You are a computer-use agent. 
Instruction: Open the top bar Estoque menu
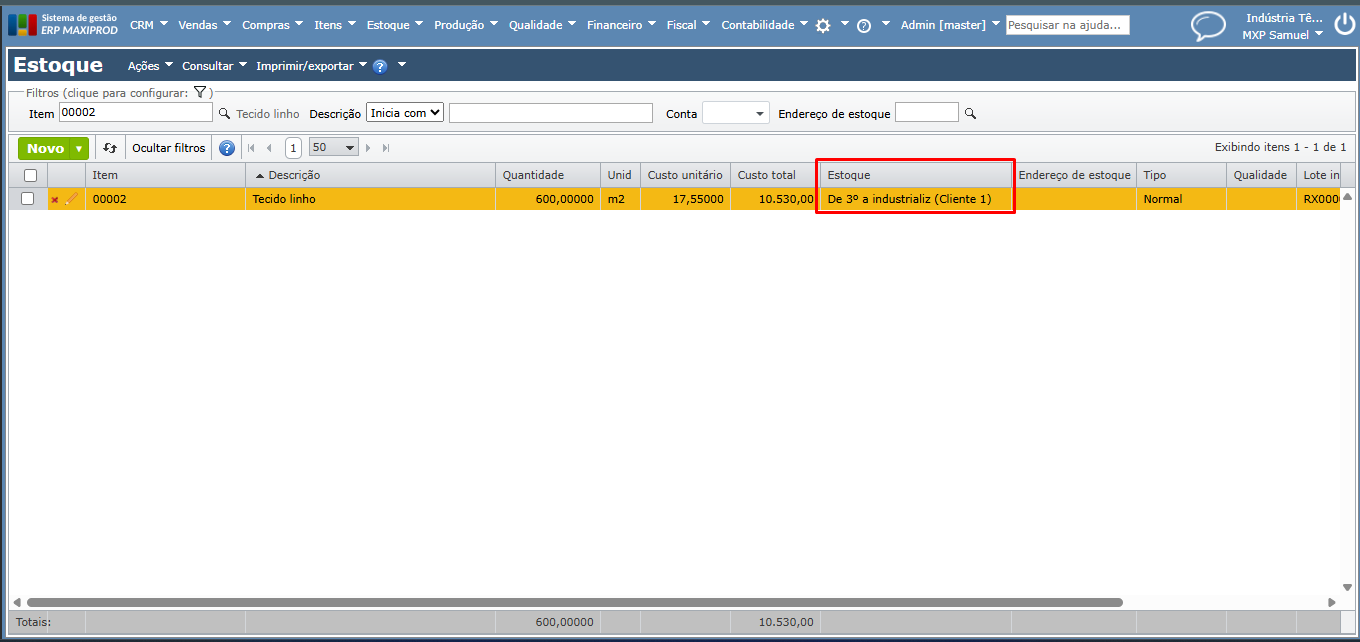pos(394,25)
